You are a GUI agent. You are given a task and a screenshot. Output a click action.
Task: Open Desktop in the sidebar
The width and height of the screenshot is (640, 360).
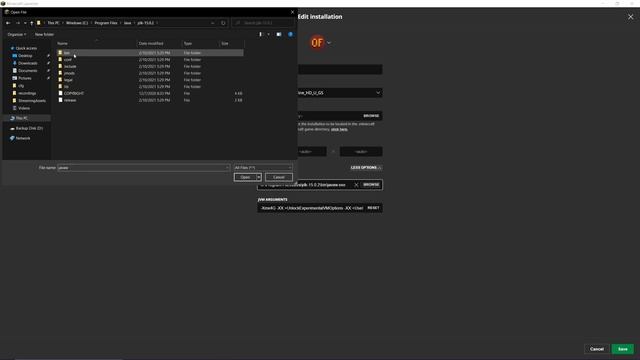25,56
